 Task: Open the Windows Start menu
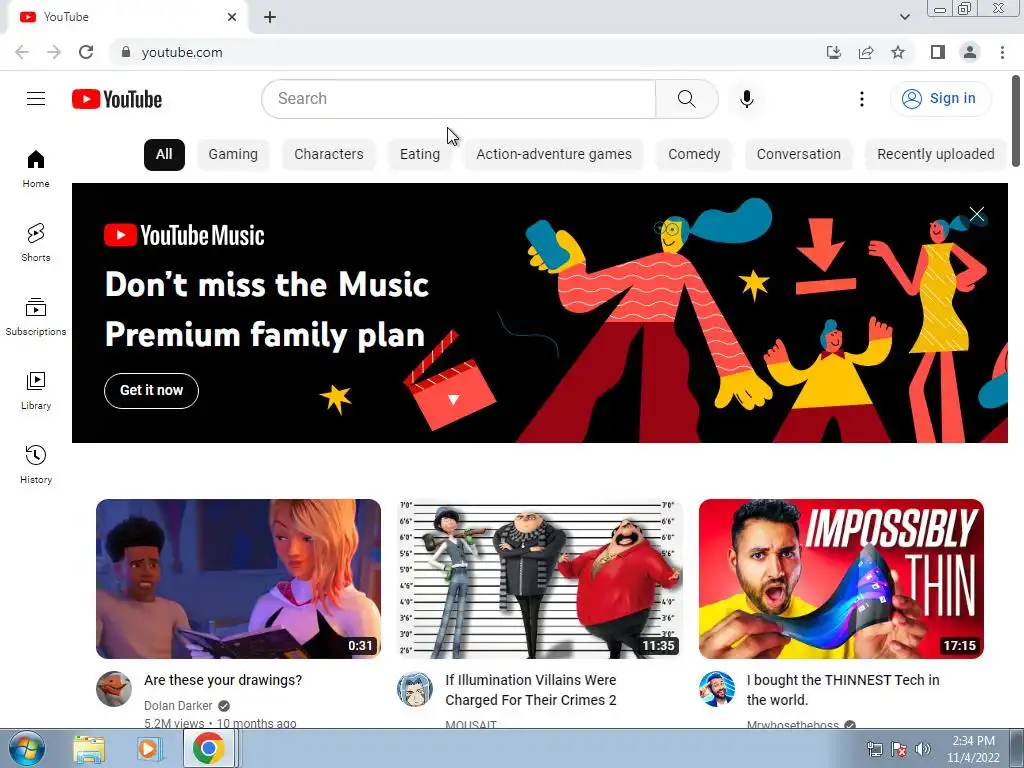[26, 748]
